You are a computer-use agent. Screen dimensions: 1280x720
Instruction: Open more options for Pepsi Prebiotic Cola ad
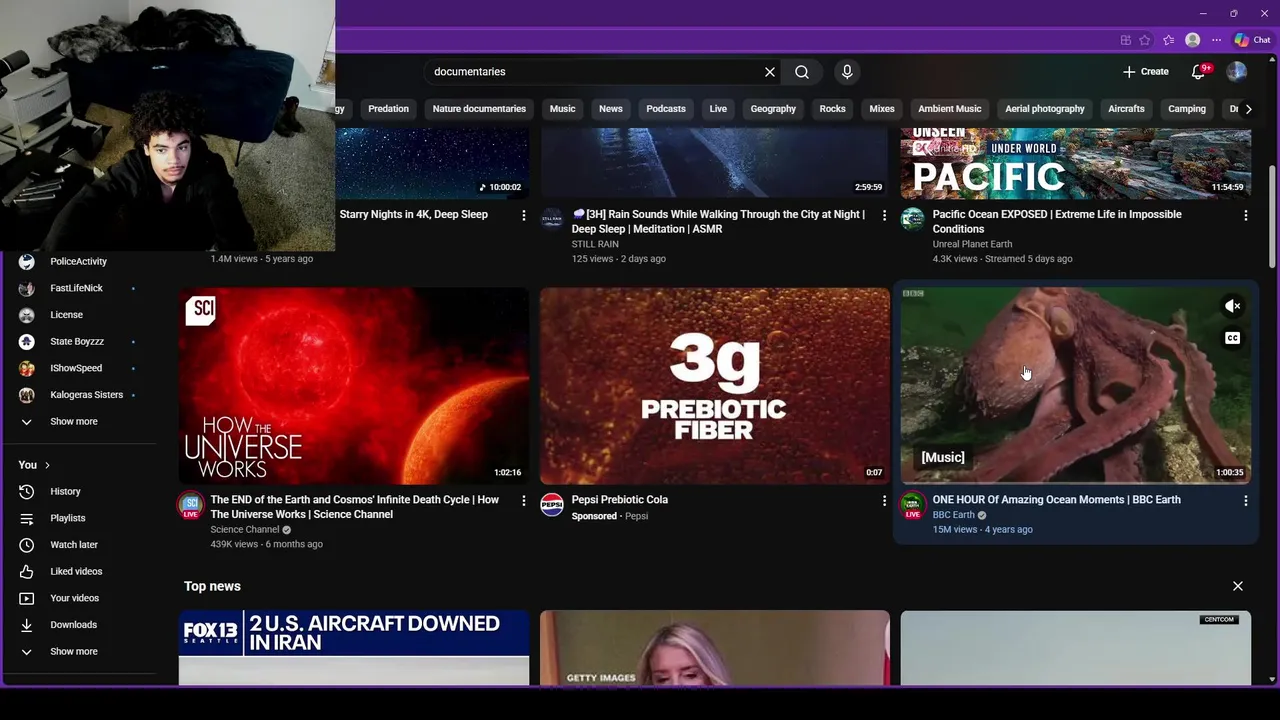884,500
